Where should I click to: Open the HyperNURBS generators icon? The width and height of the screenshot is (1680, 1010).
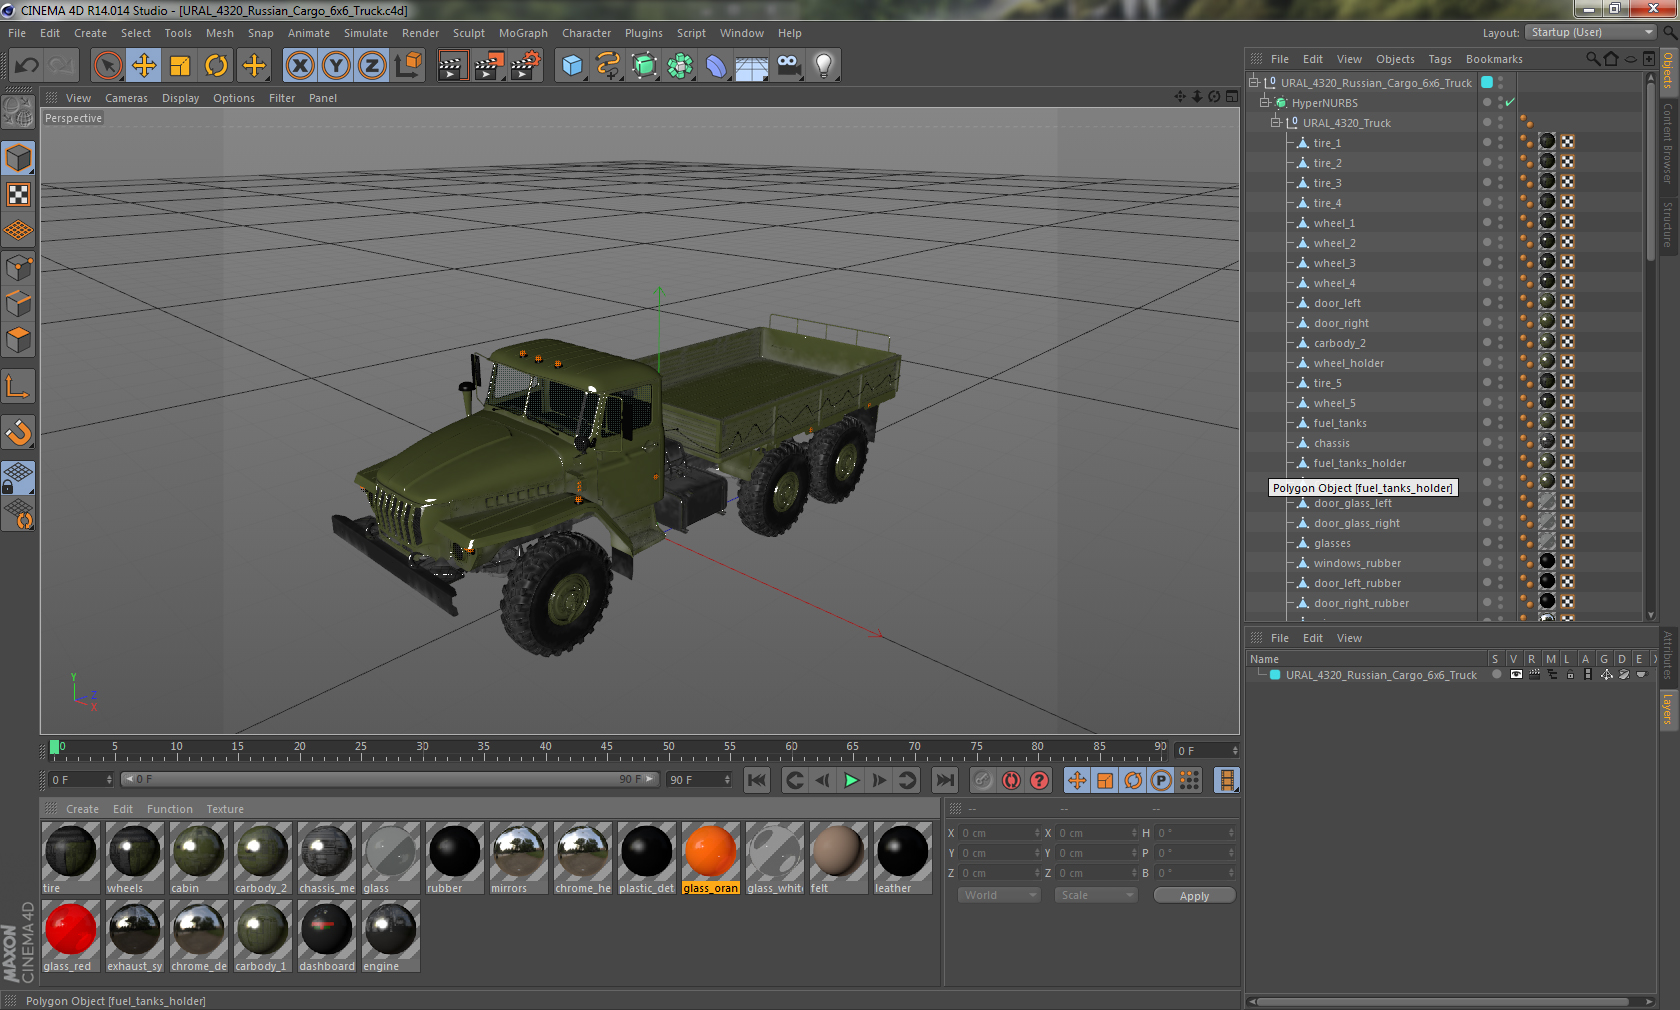[644, 66]
